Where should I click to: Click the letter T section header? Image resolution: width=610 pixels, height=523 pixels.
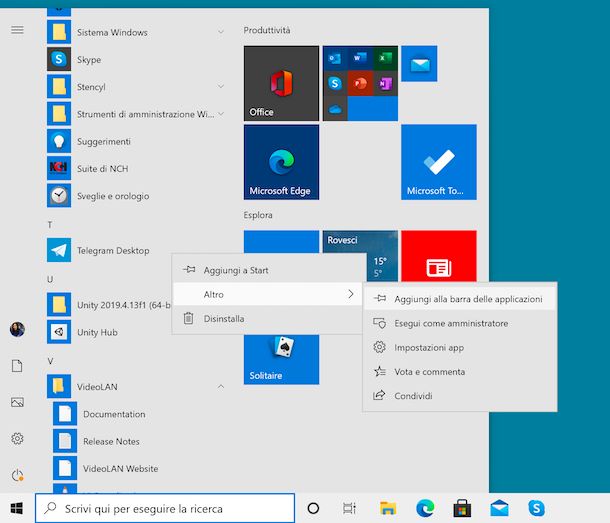[x=50, y=225]
